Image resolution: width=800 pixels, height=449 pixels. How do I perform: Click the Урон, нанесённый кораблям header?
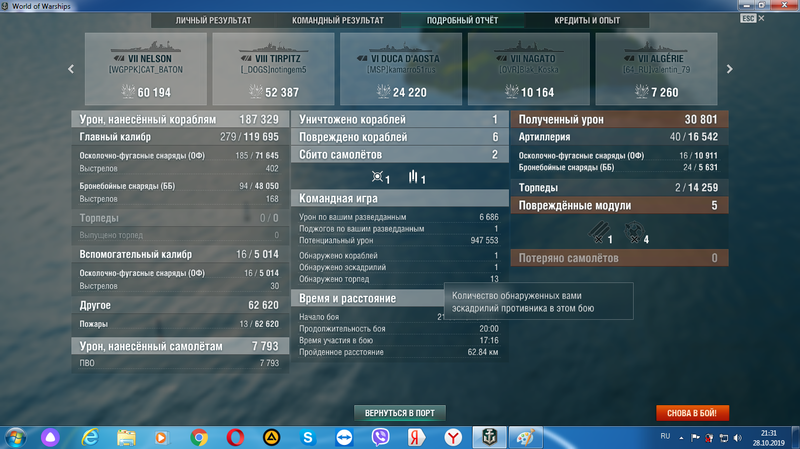[180, 119]
